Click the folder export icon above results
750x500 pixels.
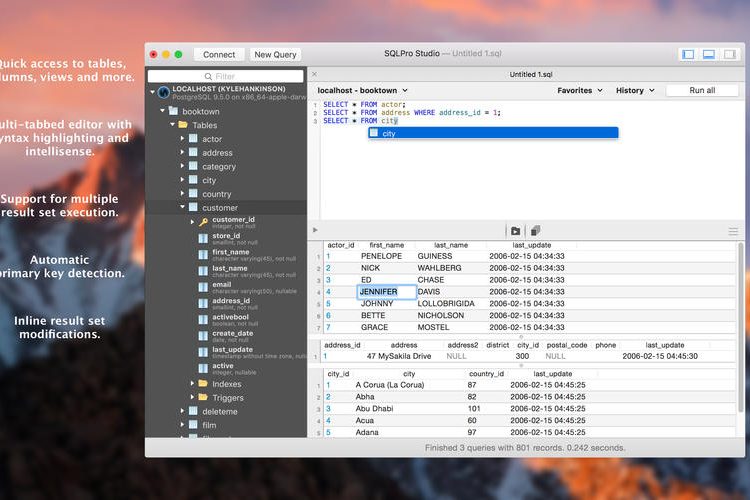pos(516,231)
